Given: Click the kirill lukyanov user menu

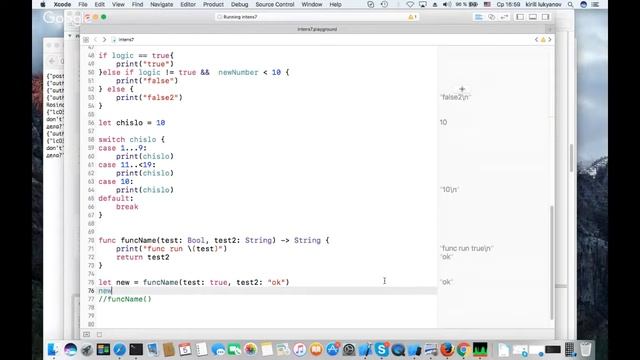Looking at the screenshot, I should (543, 4).
